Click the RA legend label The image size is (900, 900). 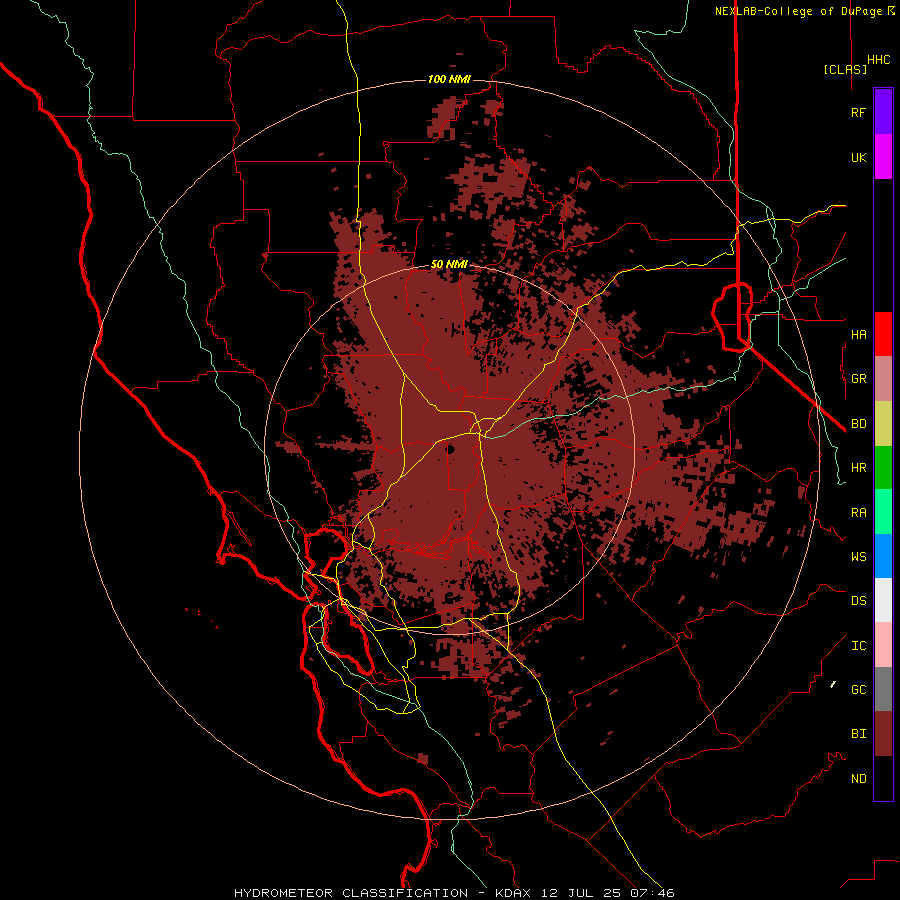pos(858,513)
